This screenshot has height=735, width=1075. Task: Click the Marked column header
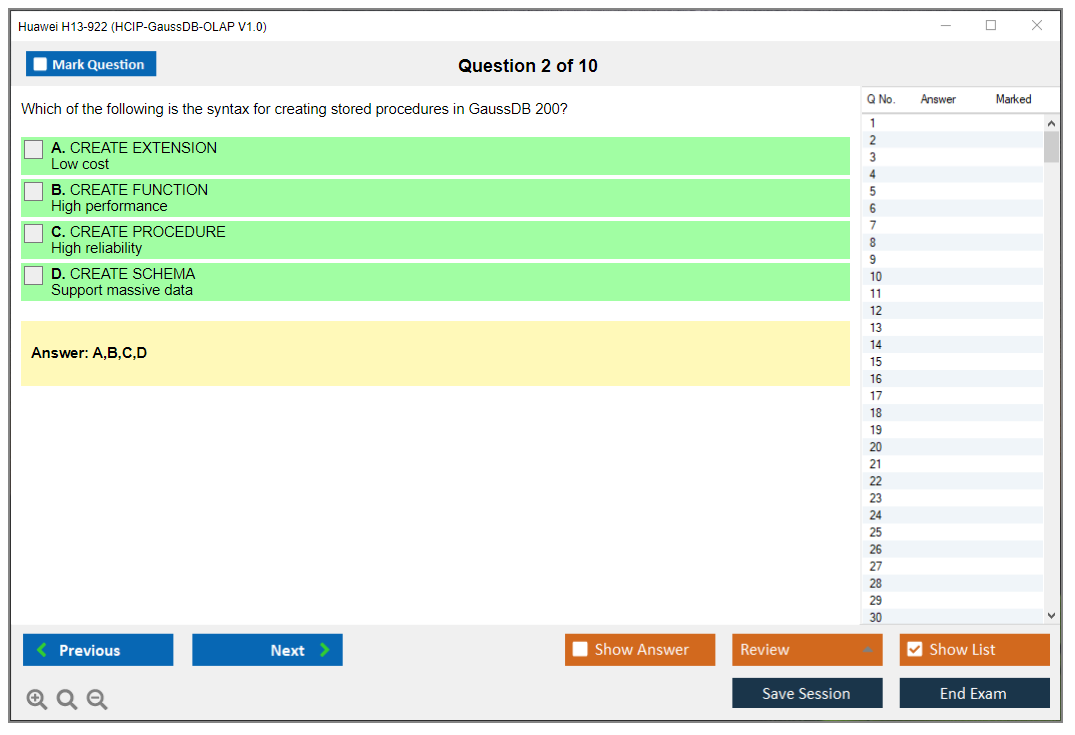(x=1013, y=99)
